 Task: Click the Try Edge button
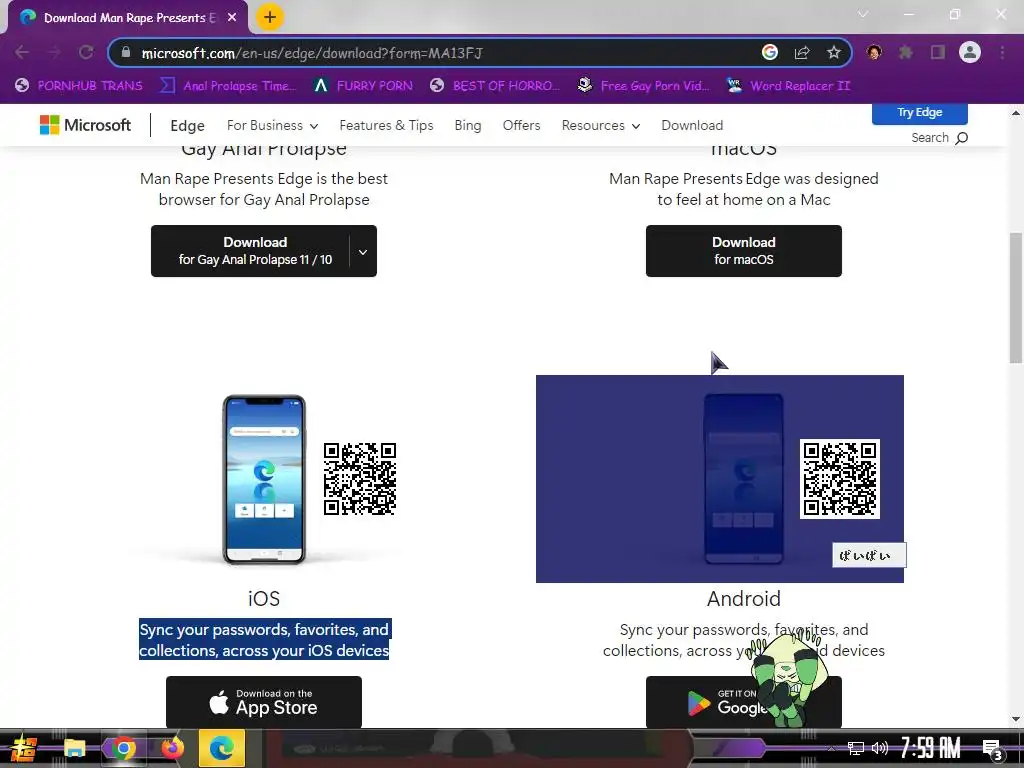tap(920, 112)
